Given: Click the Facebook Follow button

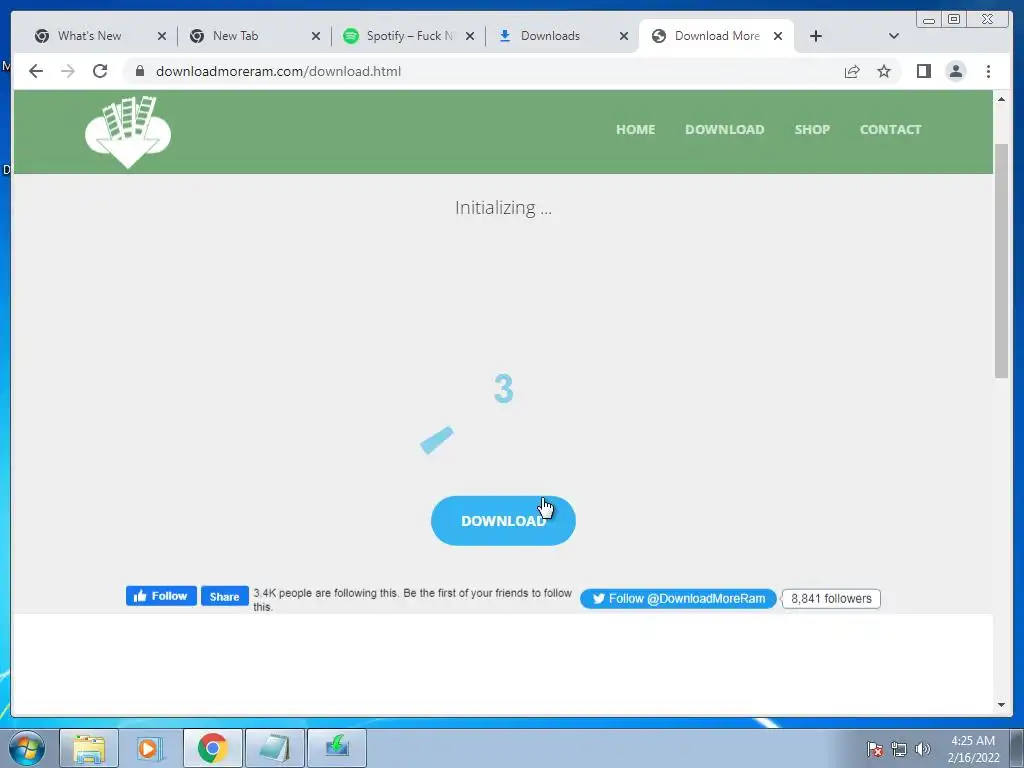Looking at the screenshot, I should pyautogui.click(x=161, y=596).
